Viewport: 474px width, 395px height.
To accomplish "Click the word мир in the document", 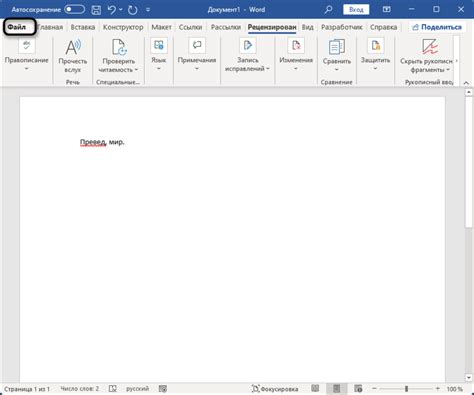I will (115, 142).
